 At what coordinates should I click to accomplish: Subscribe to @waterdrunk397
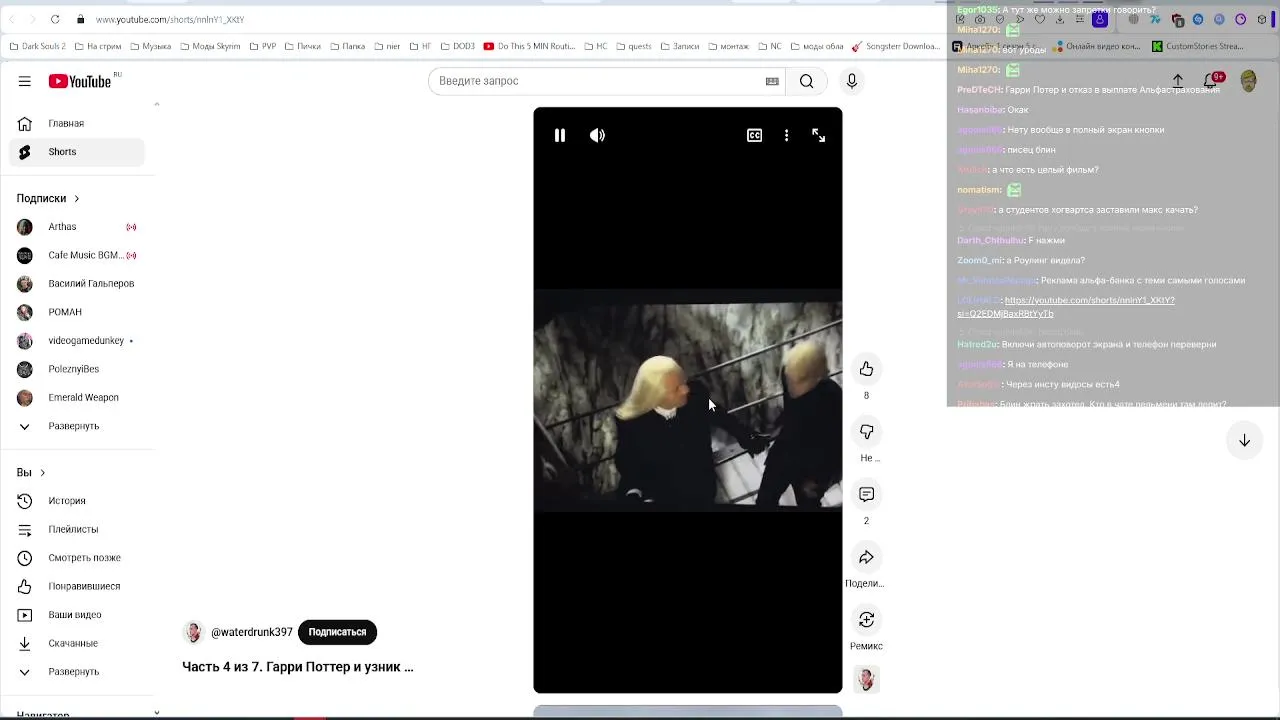click(337, 632)
